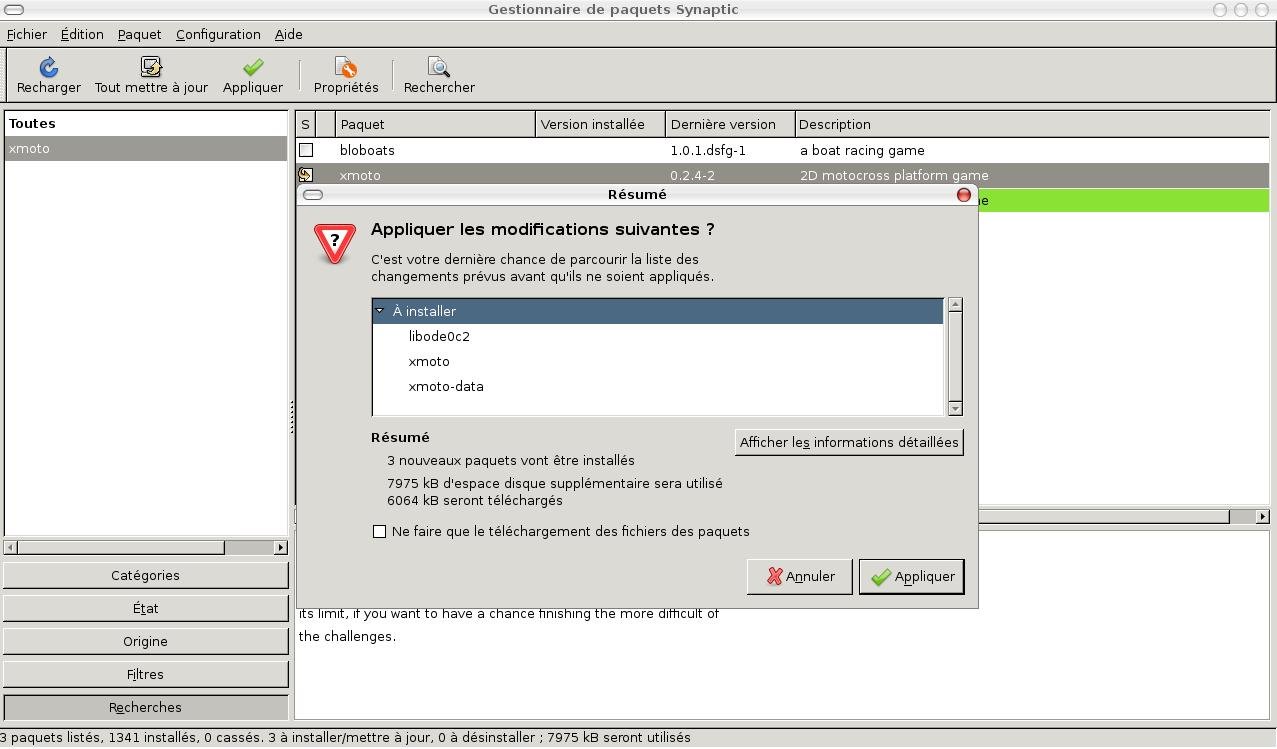Image resolution: width=1277 pixels, height=749 pixels.
Task: Open the Résumé dialog window menu button
Action: [313, 195]
